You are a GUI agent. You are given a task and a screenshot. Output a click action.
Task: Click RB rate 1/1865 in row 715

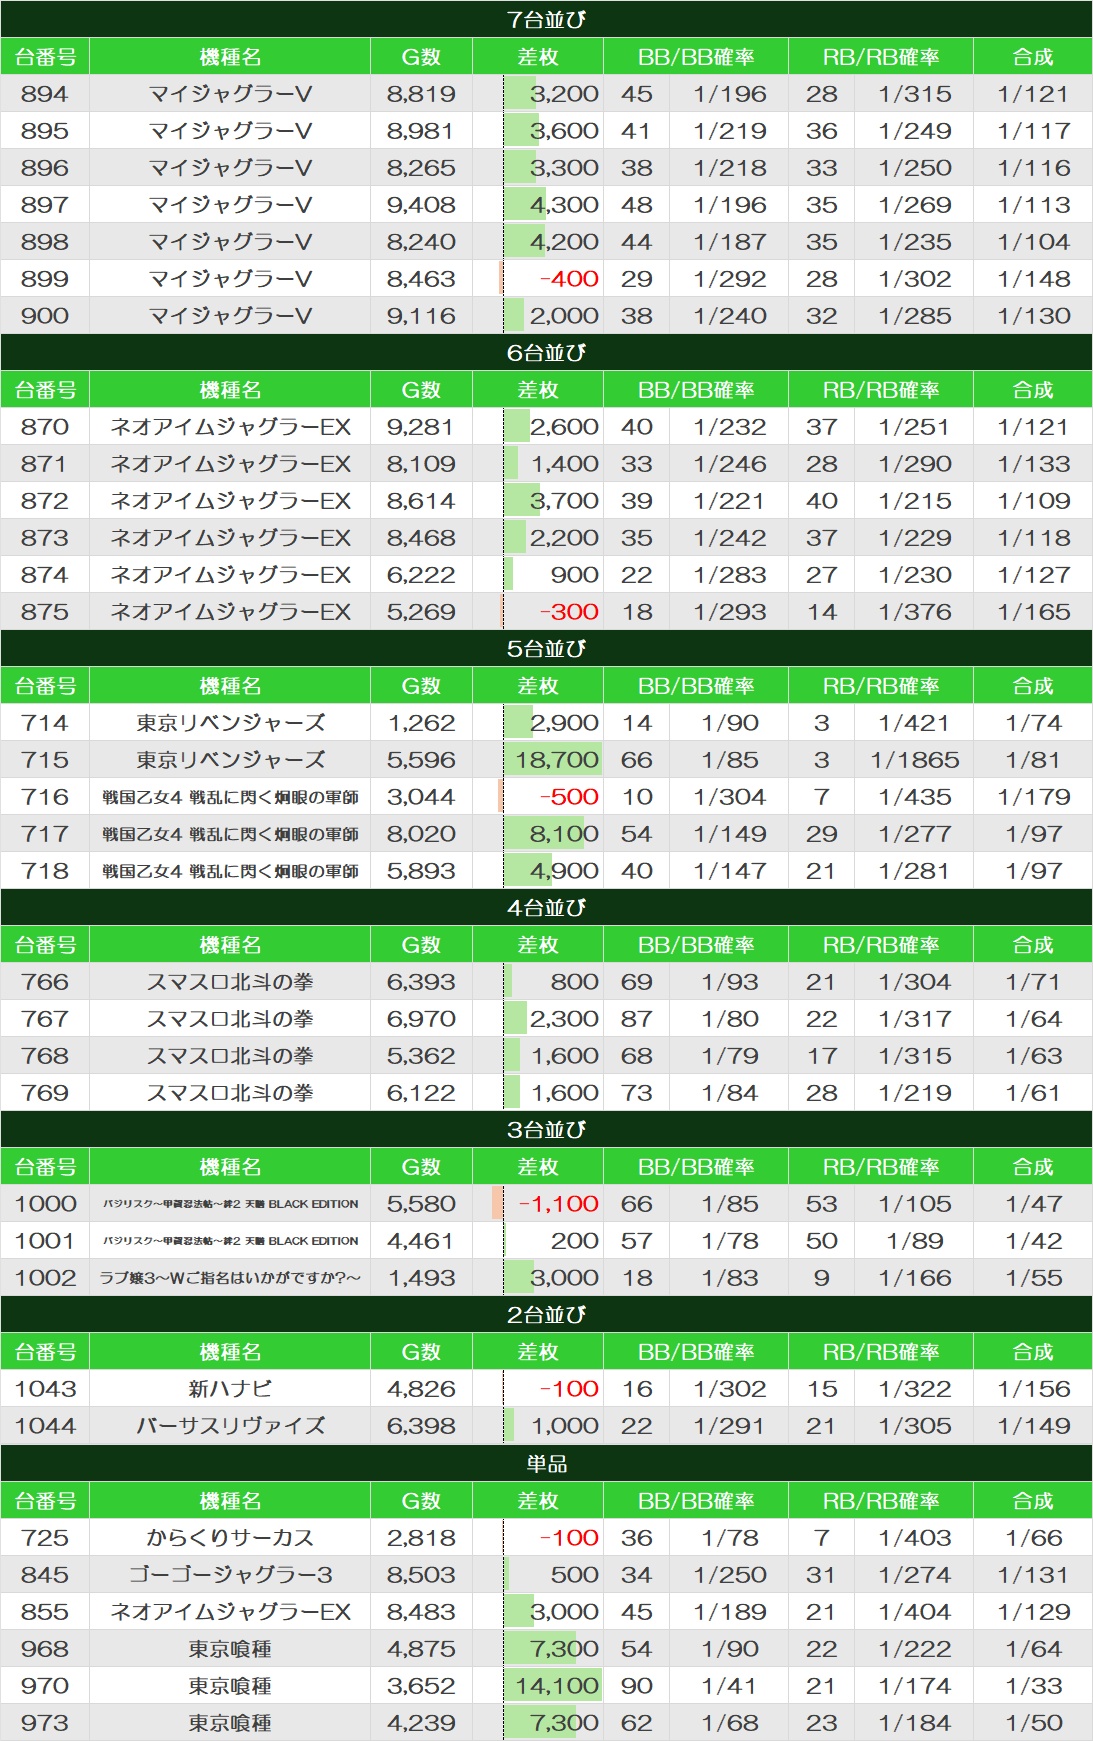(915, 760)
